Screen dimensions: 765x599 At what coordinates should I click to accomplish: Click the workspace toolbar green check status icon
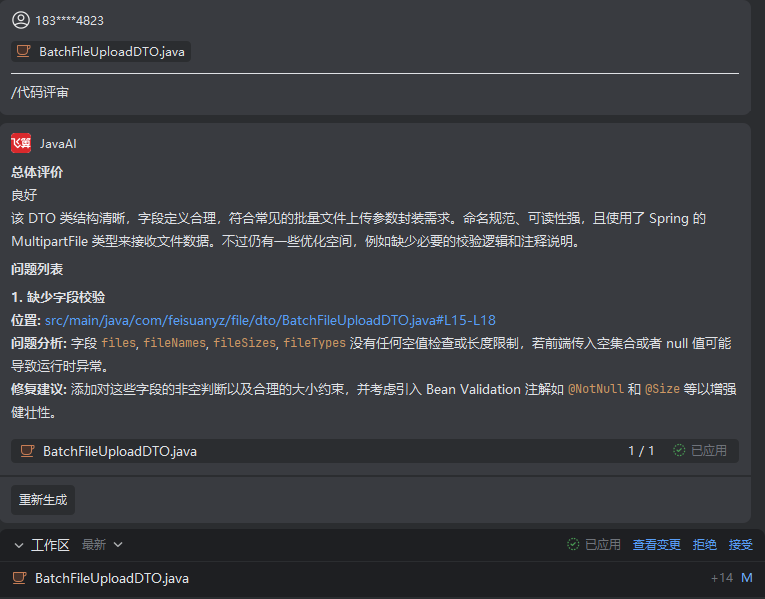point(573,545)
